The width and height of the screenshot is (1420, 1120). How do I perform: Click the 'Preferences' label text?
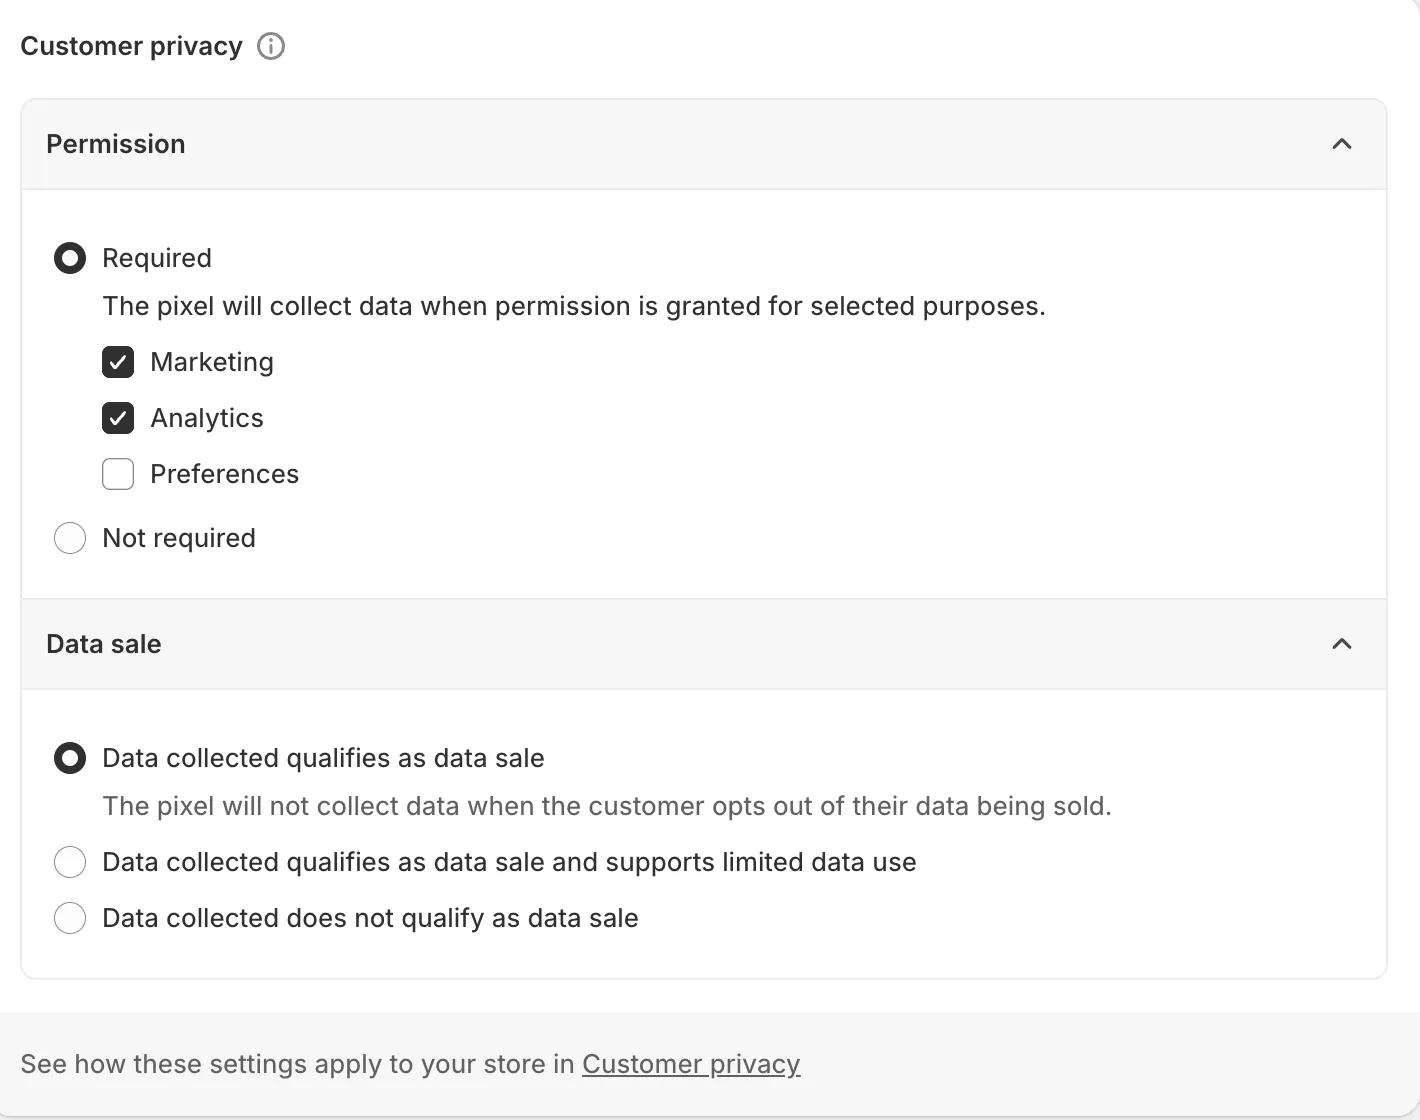coord(225,474)
